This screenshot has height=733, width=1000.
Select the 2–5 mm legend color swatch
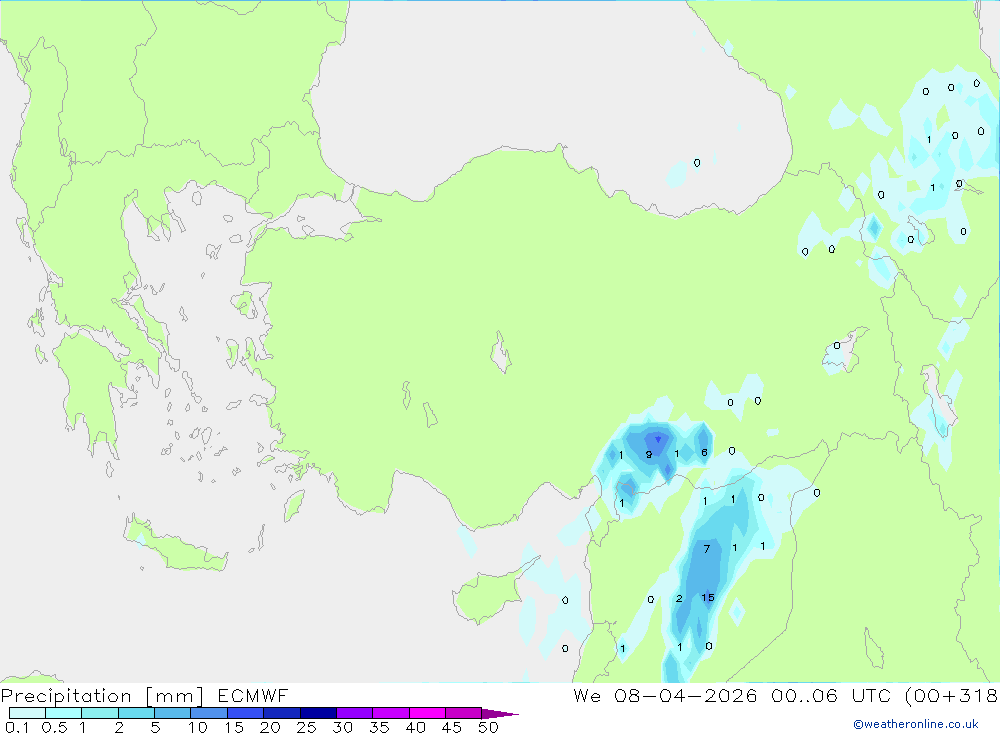coord(136,713)
